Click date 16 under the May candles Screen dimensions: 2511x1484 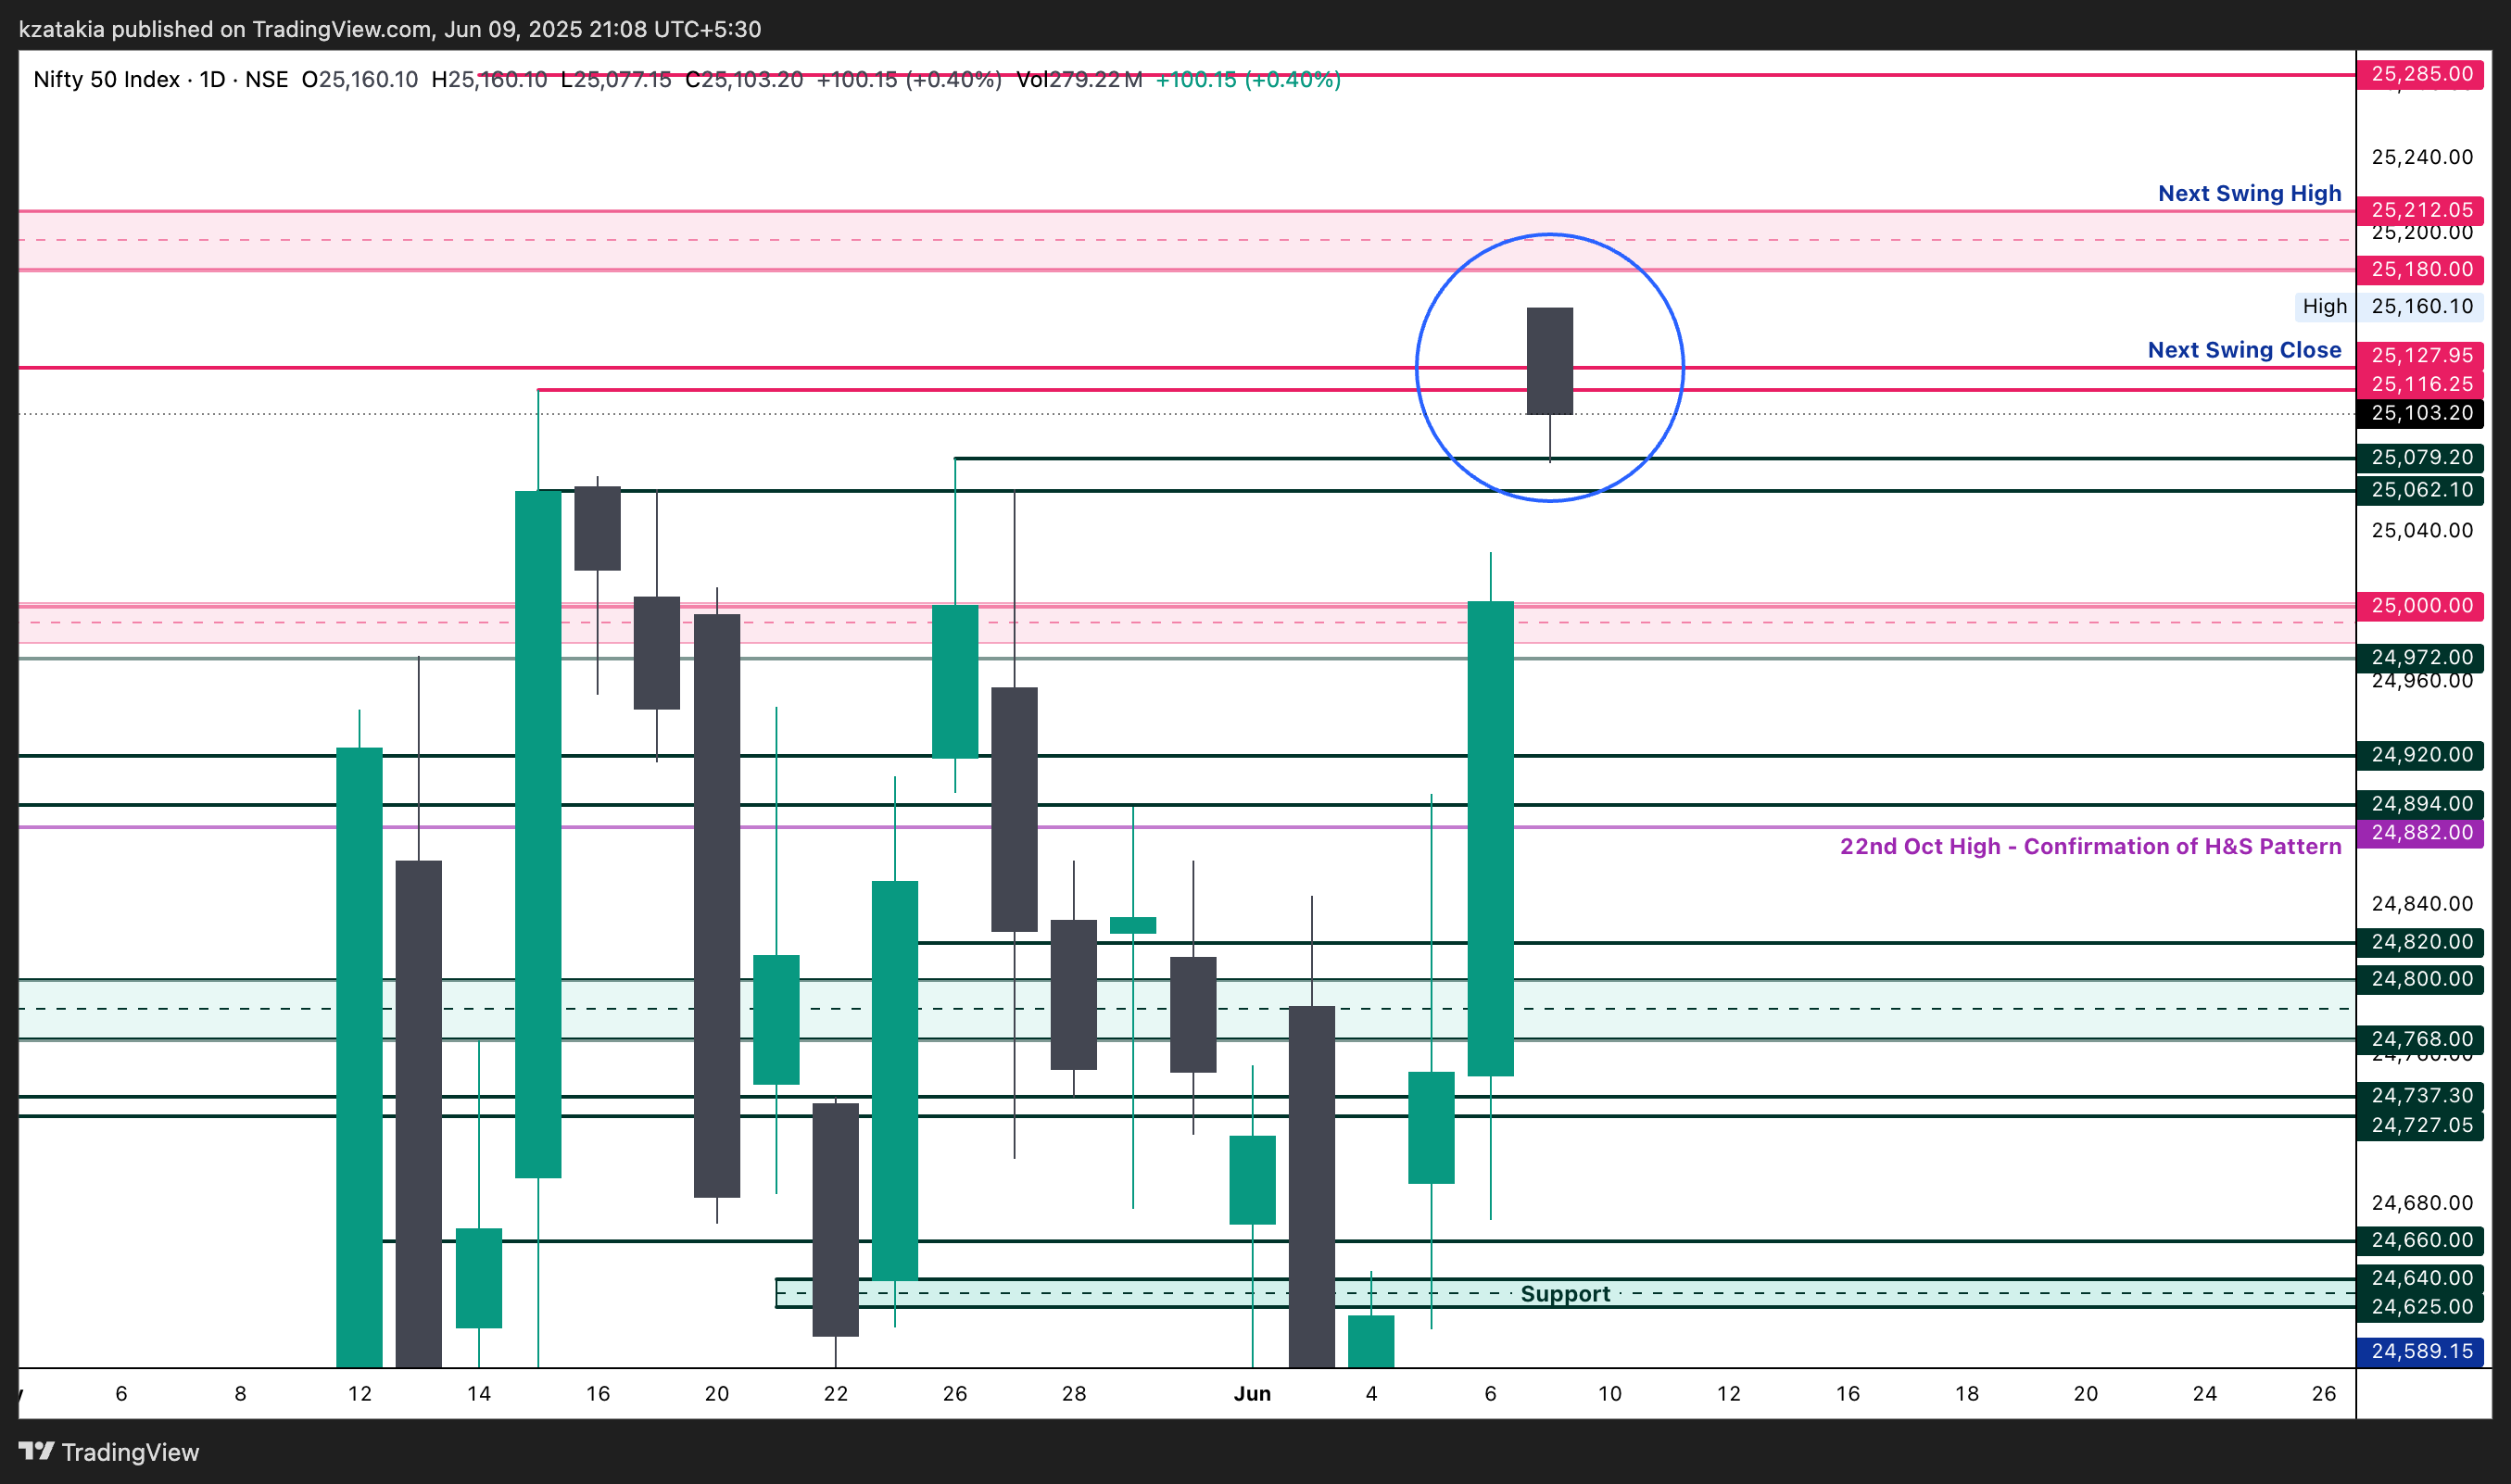(x=598, y=1393)
